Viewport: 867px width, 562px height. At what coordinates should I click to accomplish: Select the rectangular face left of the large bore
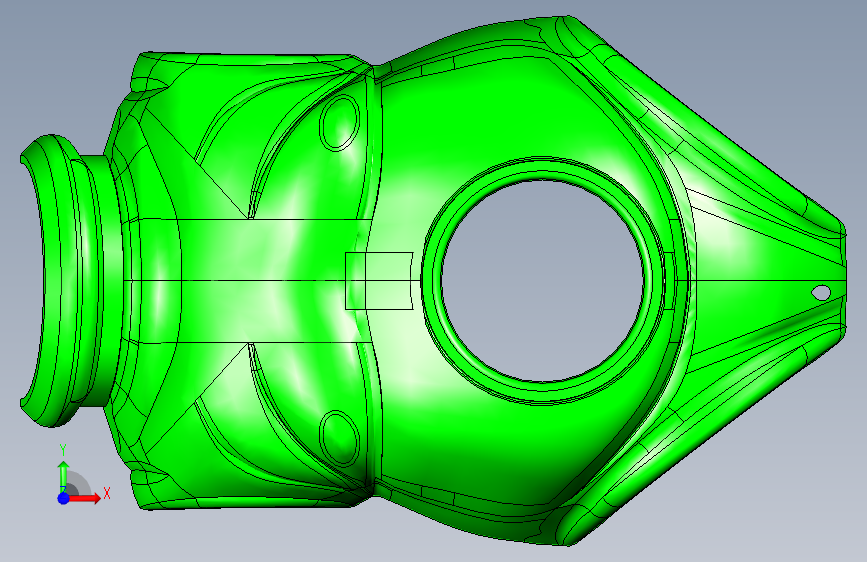tap(379, 281)
